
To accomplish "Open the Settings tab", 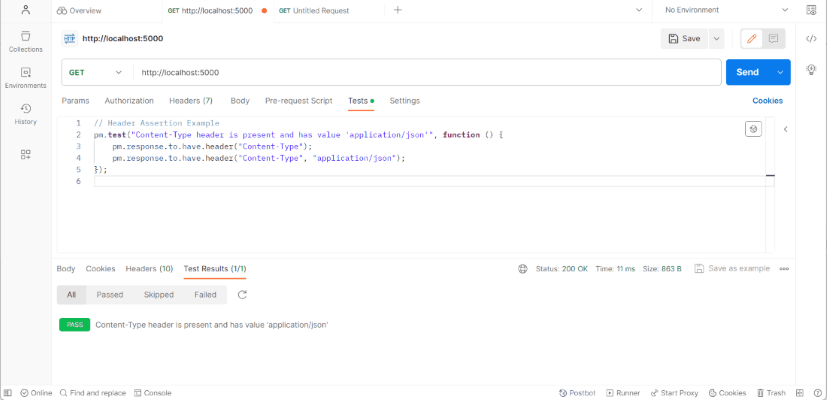I will [405, 100].
